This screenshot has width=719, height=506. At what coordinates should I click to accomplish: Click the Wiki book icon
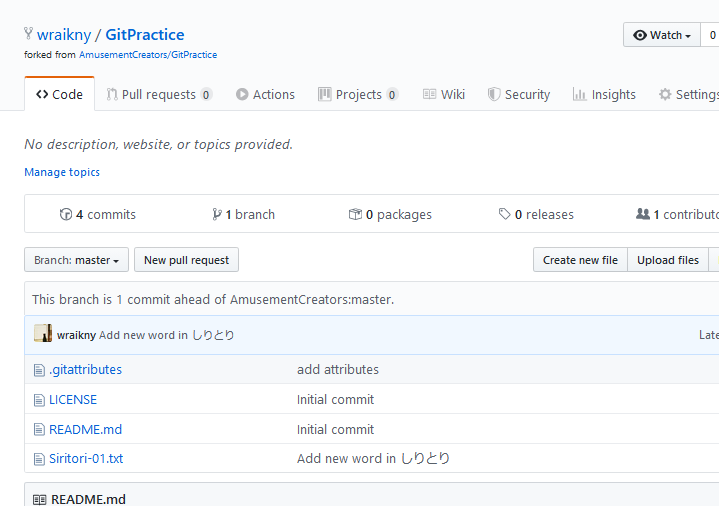point(429,94)
